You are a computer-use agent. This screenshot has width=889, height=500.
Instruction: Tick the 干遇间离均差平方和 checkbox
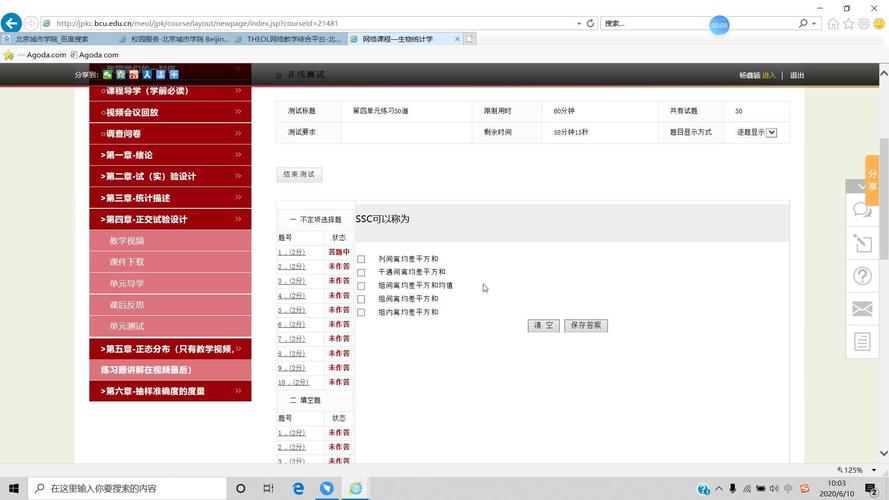[361, 272]
